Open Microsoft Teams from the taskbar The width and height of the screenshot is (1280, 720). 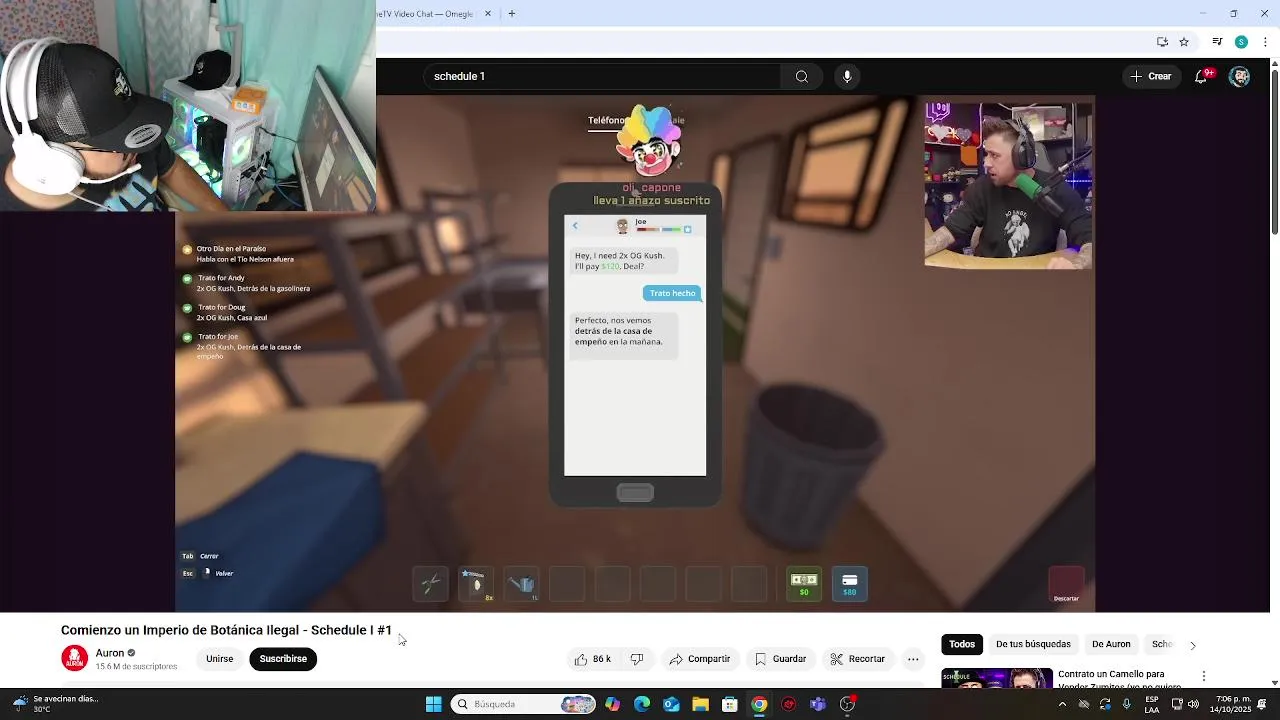(818, 704)
